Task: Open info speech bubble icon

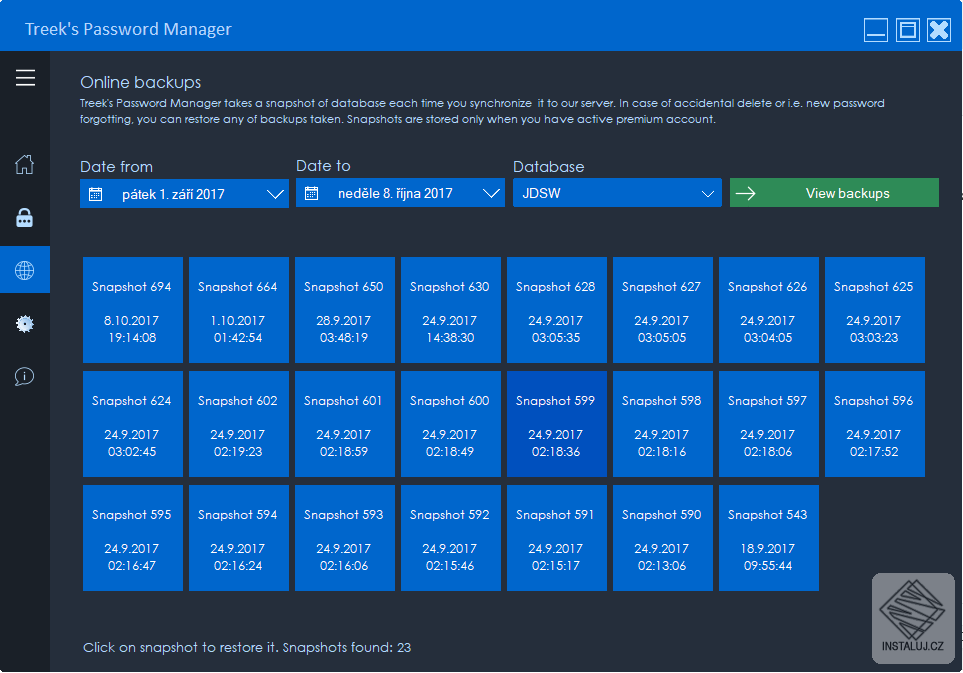Action: tap(25, 376)
